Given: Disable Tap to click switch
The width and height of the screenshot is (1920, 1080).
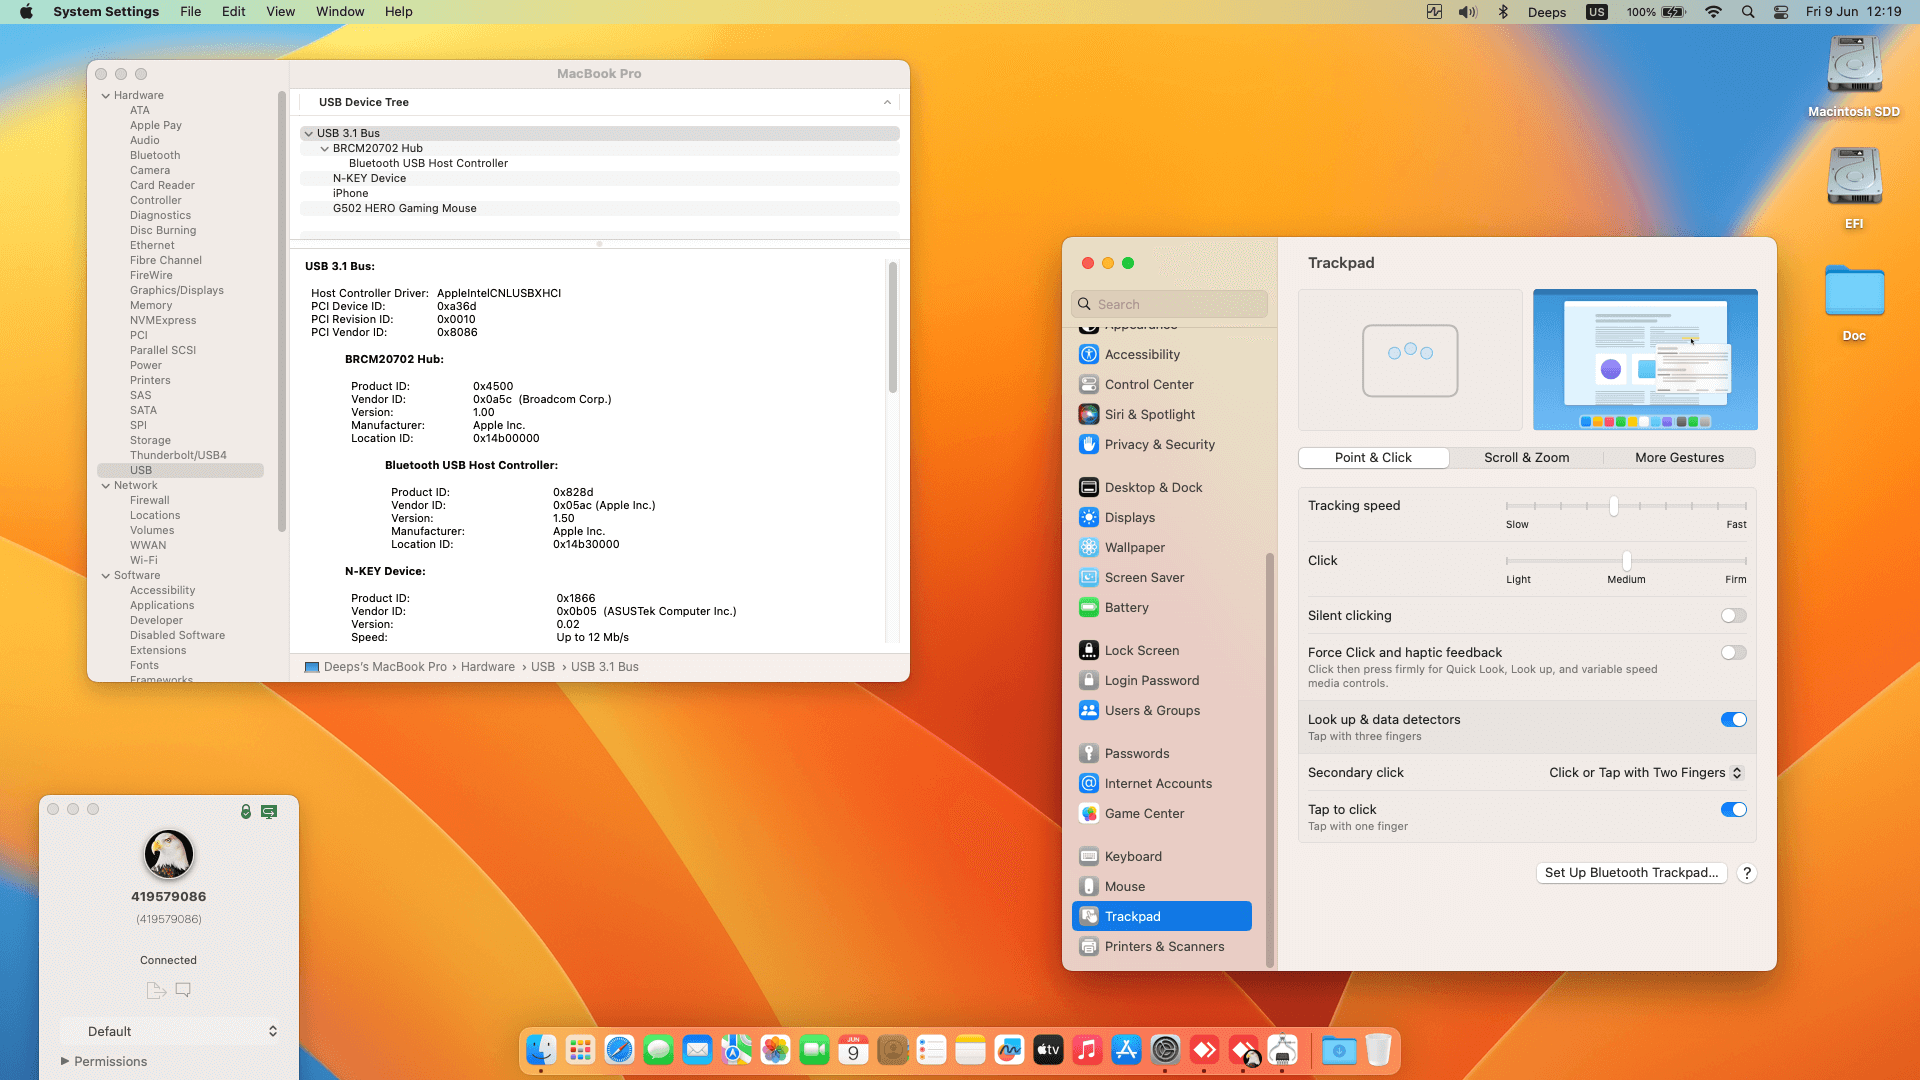Looking at the screenshot, I should pos(1733,809).
